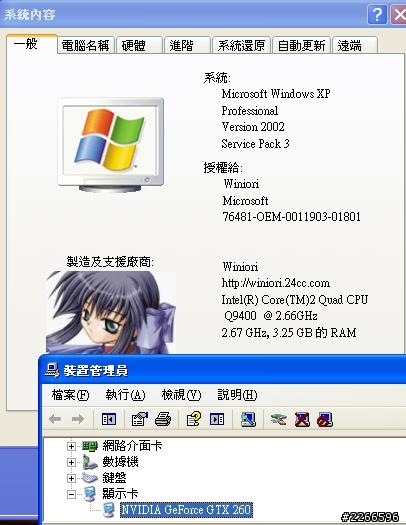Click the forward arrow in Device Manager toolbar

pyautogui.click(x=78, y=419)
